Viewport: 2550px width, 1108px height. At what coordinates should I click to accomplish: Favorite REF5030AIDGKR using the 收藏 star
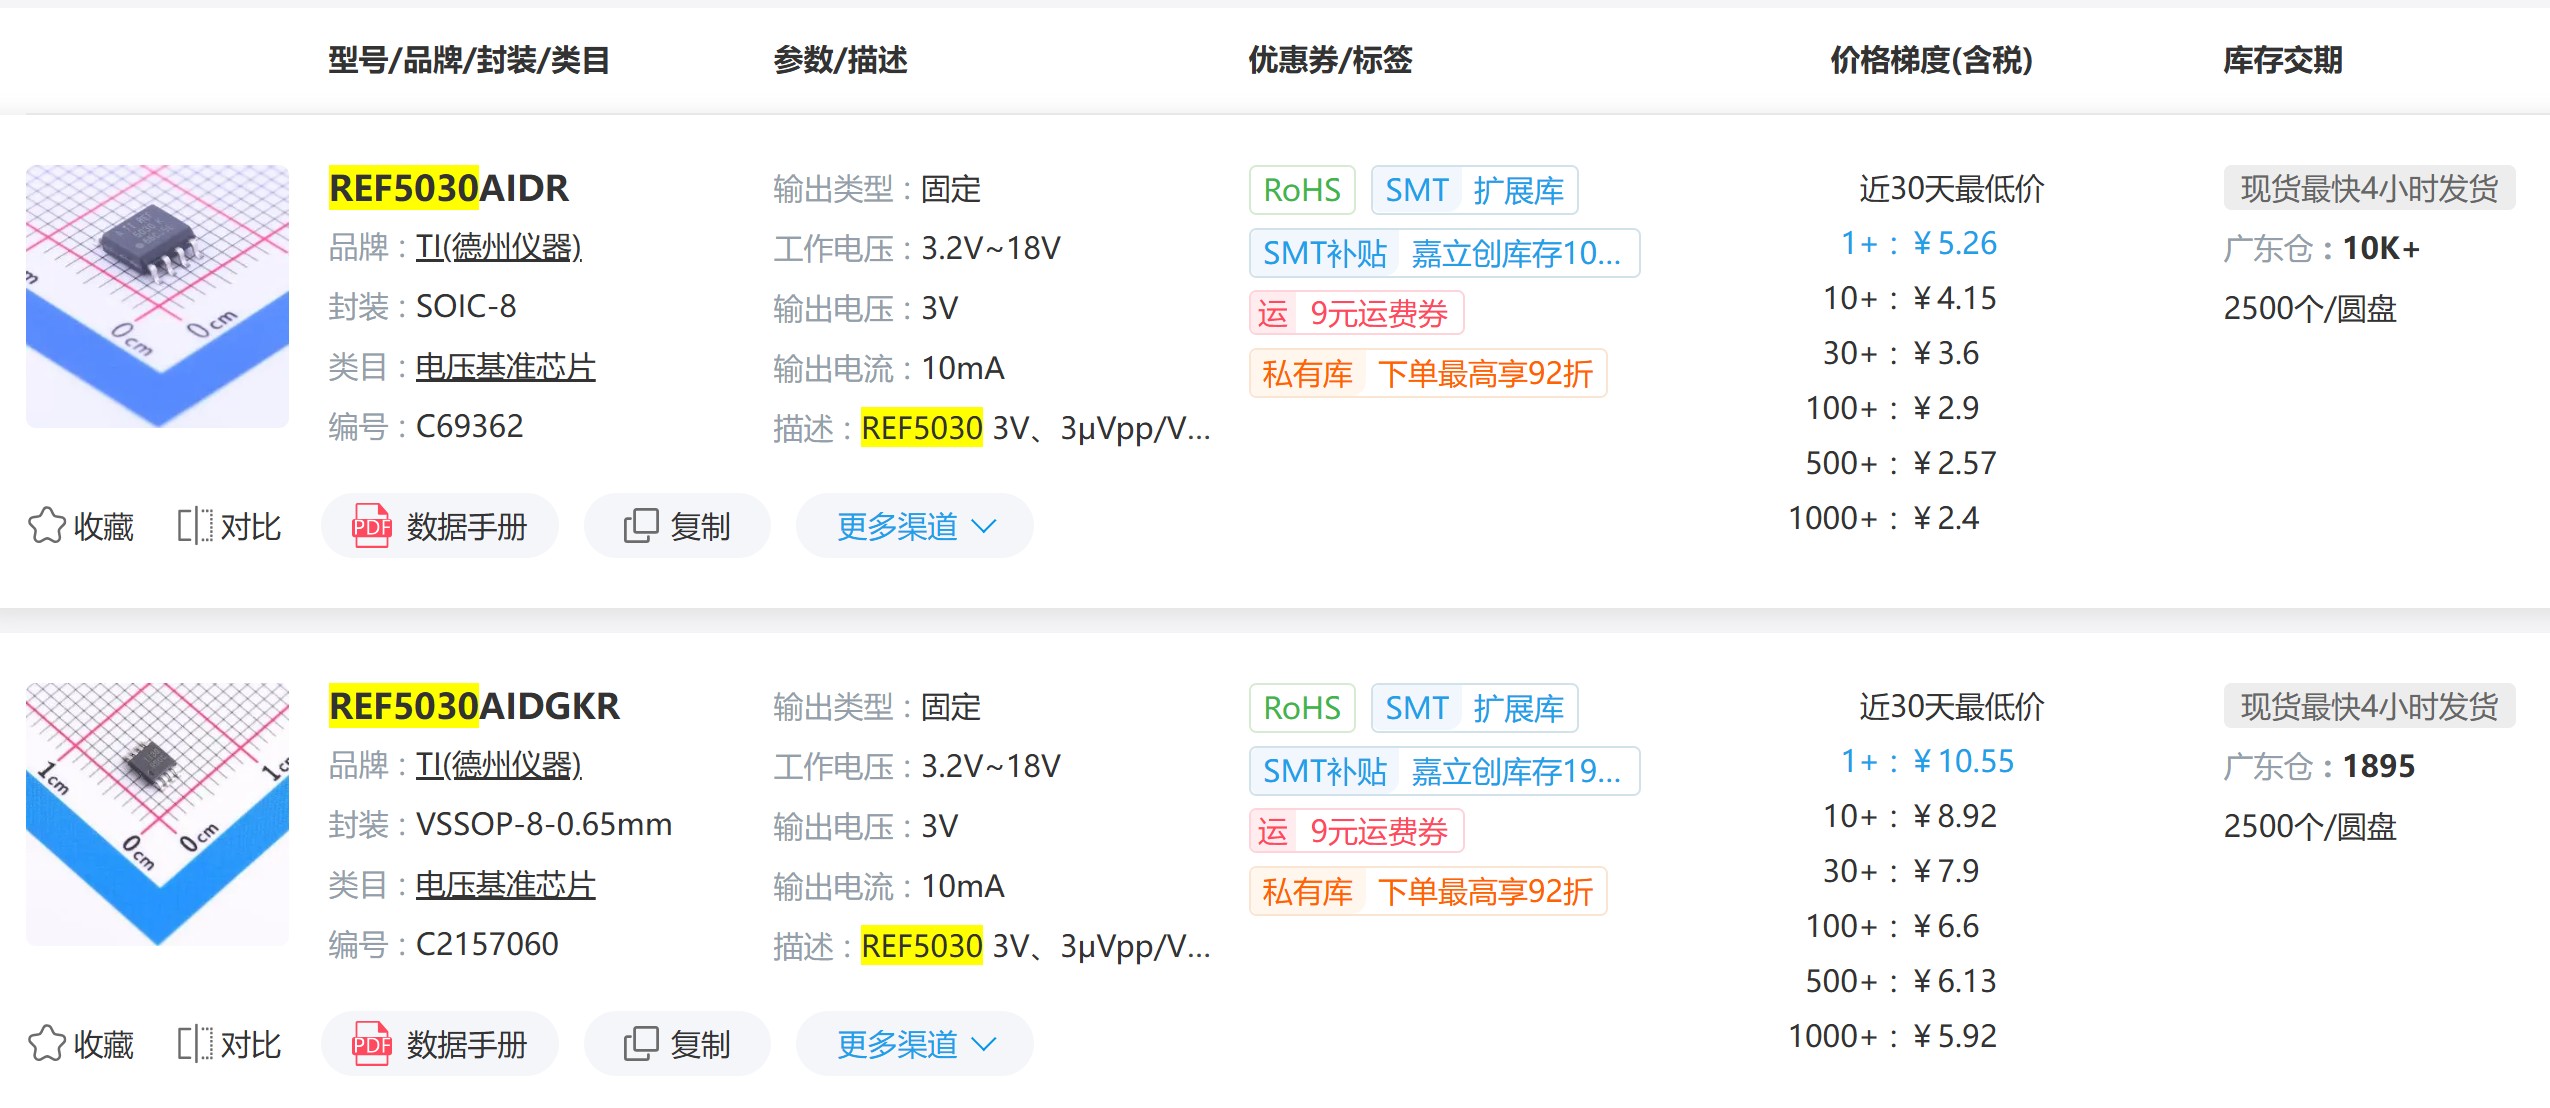coord(80,1044)
